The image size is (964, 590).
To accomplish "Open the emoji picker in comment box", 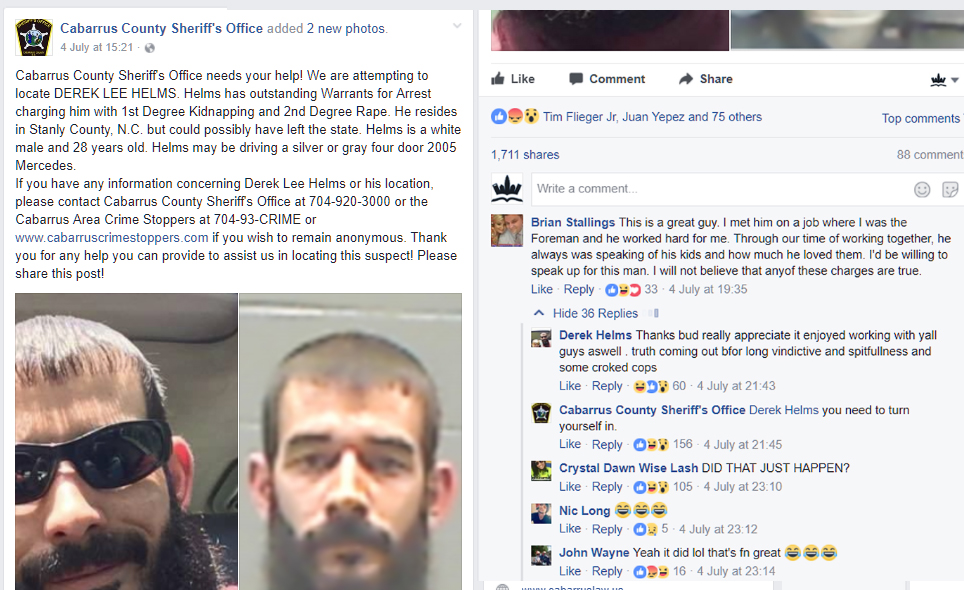I will tap(922, 189).
